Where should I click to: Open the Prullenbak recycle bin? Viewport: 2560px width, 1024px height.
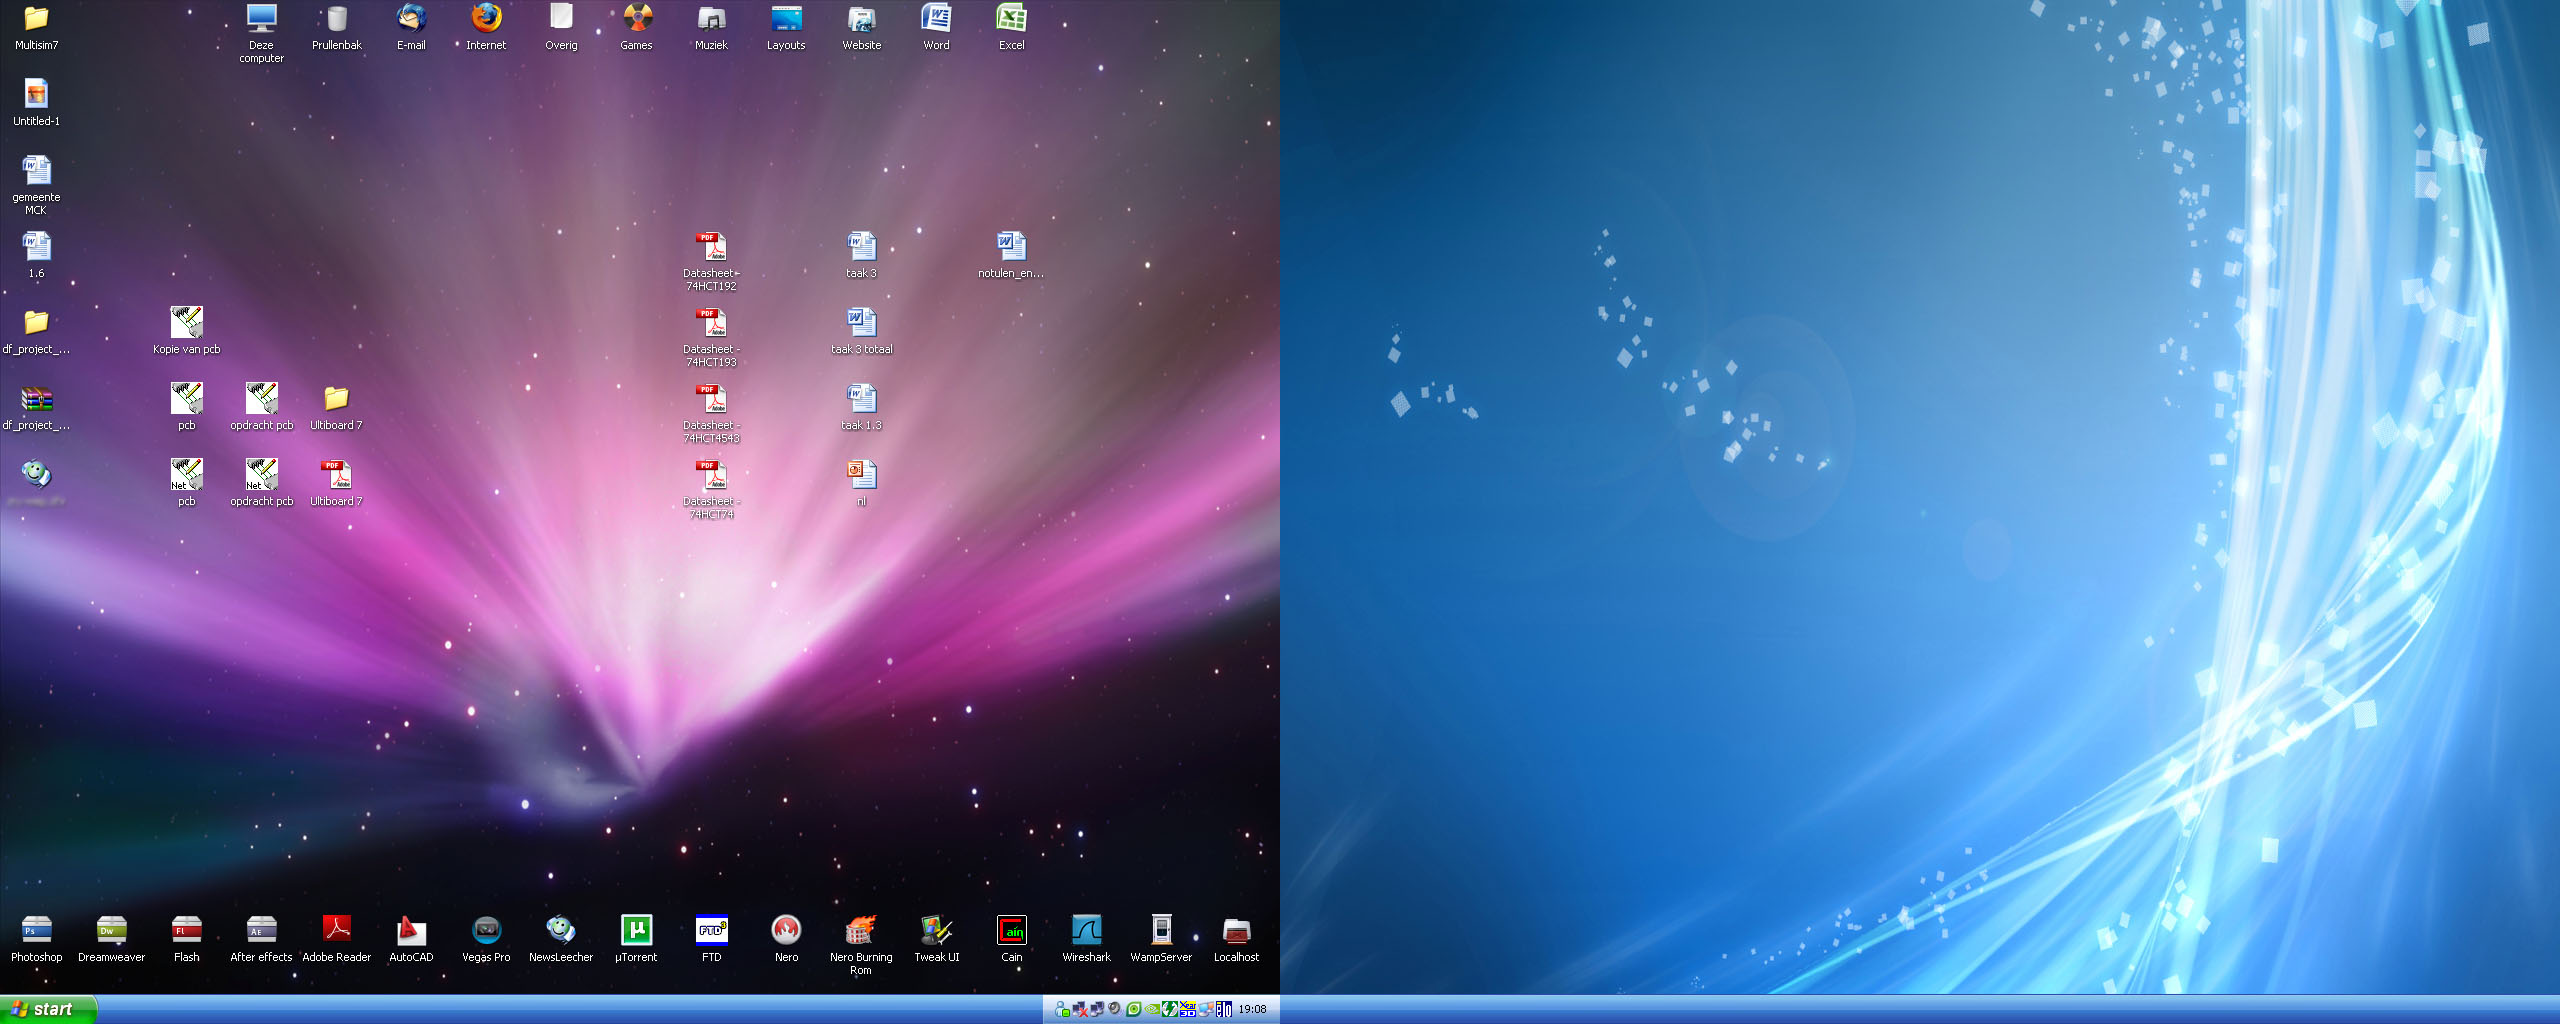(x=337, y=27)
